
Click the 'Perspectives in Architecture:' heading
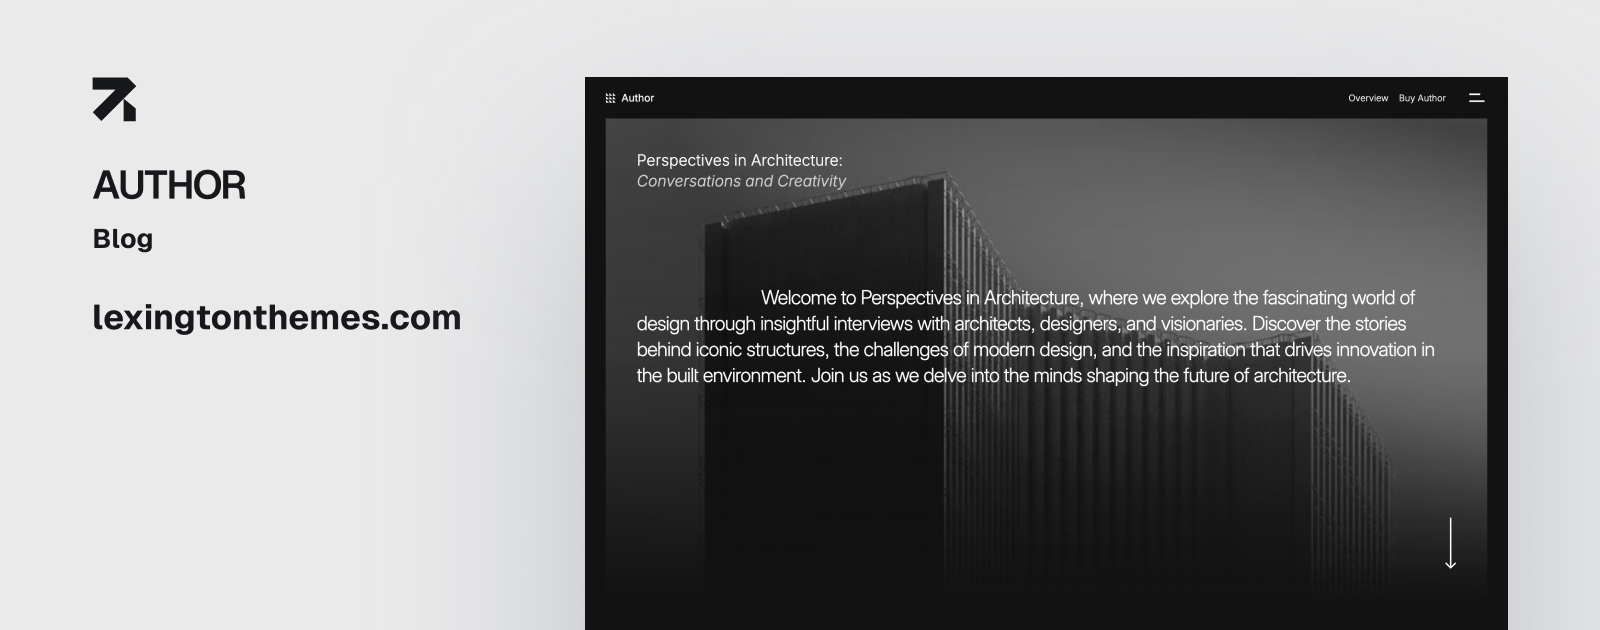tap(739, 160)
